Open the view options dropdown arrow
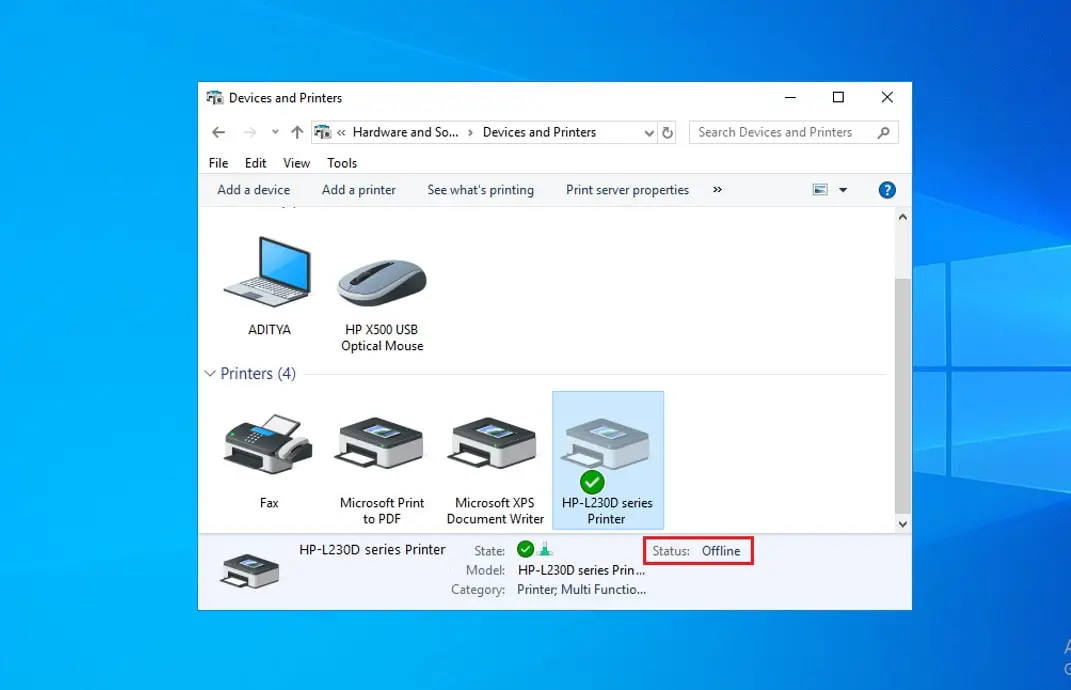This screenshot has height=690, width=1071. [x=843, y=190]
